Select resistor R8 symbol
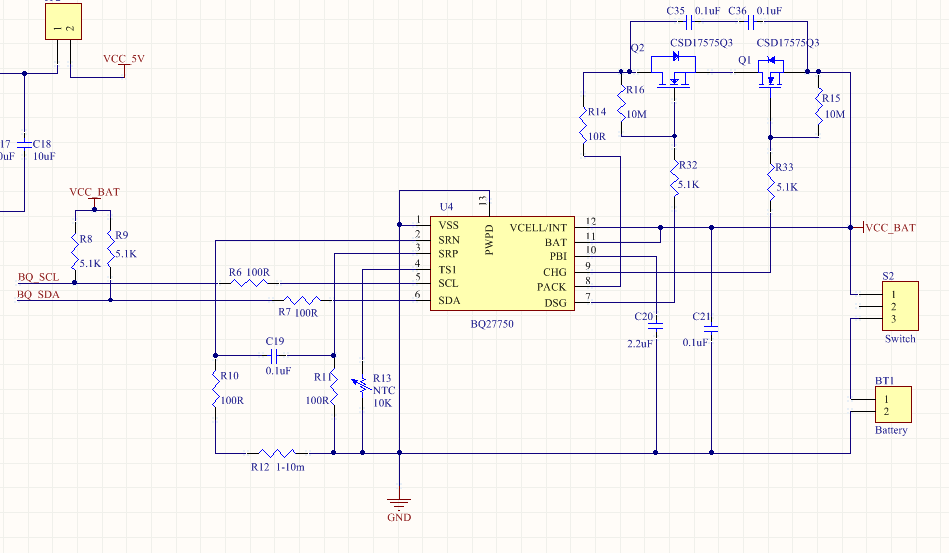 75,251
